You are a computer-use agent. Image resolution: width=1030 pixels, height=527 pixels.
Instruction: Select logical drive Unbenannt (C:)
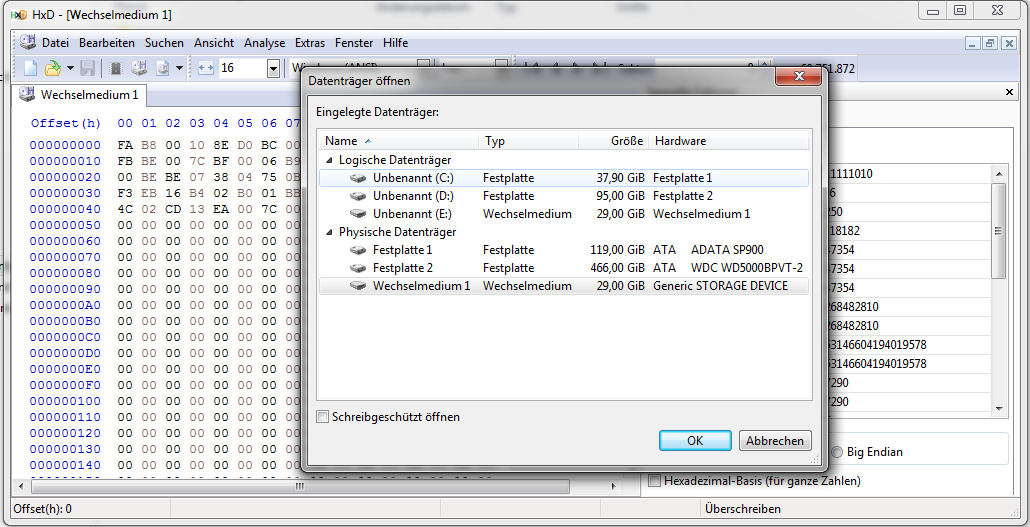(564, 177)
